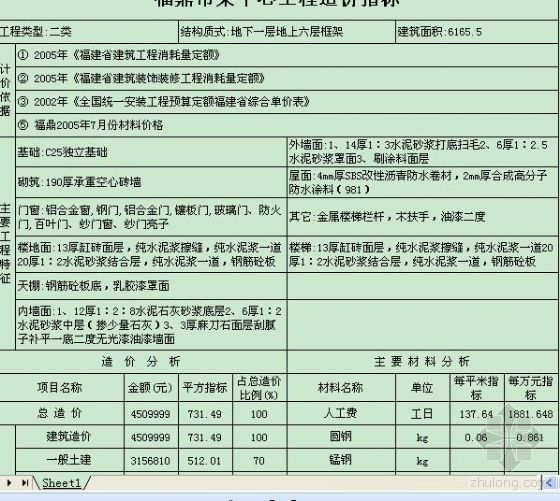
Task: Switch to the Sheet1 tab
Action: click(x=61, y=483)
